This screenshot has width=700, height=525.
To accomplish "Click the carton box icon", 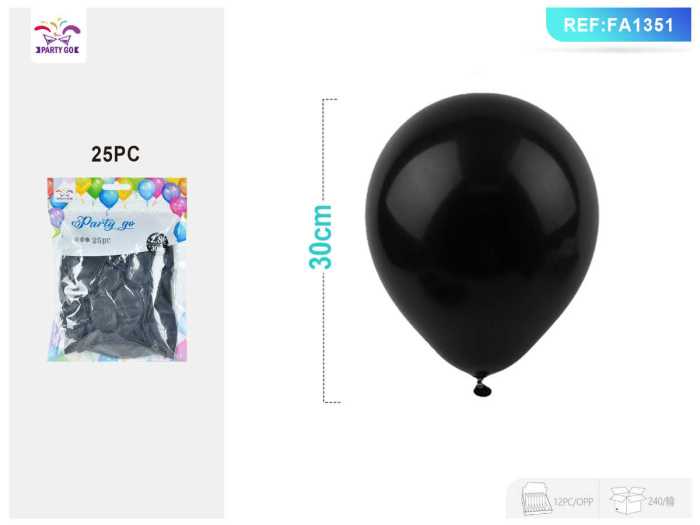I will point(628,500).
